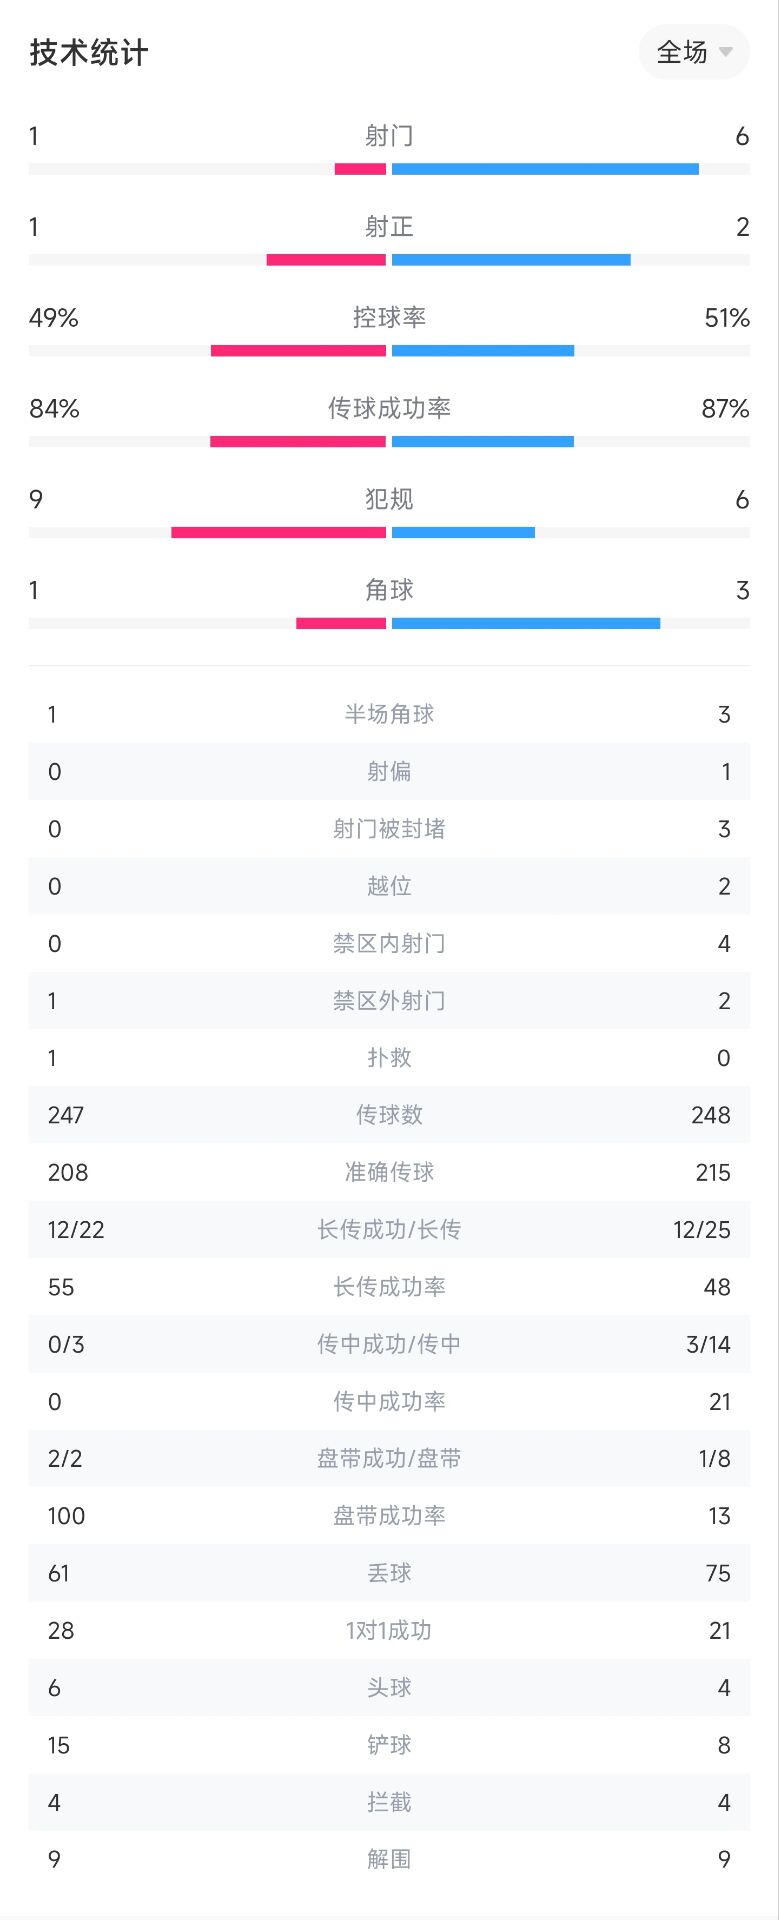779x1920 pixels.
Task: Click the pink 犯规 bar
Action: pyautogui.click(x=278, y=532)
